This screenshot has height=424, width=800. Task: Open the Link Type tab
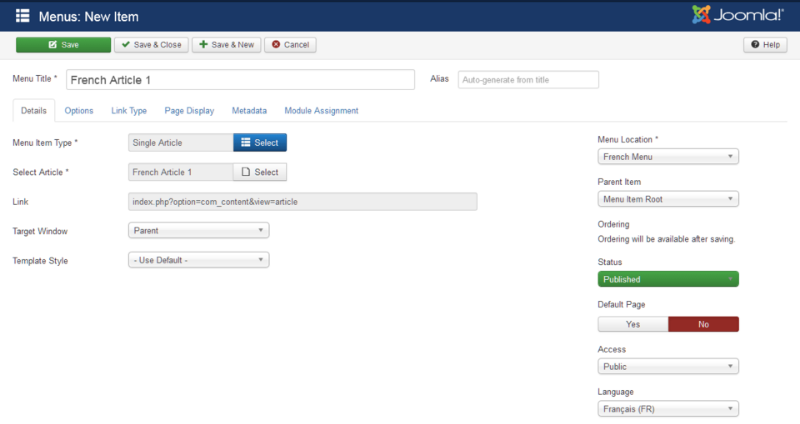click(x=129, y=111)
